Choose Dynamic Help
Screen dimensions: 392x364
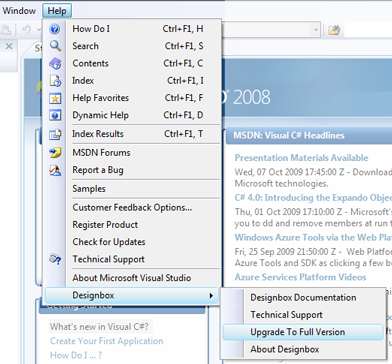coord(132,115)
